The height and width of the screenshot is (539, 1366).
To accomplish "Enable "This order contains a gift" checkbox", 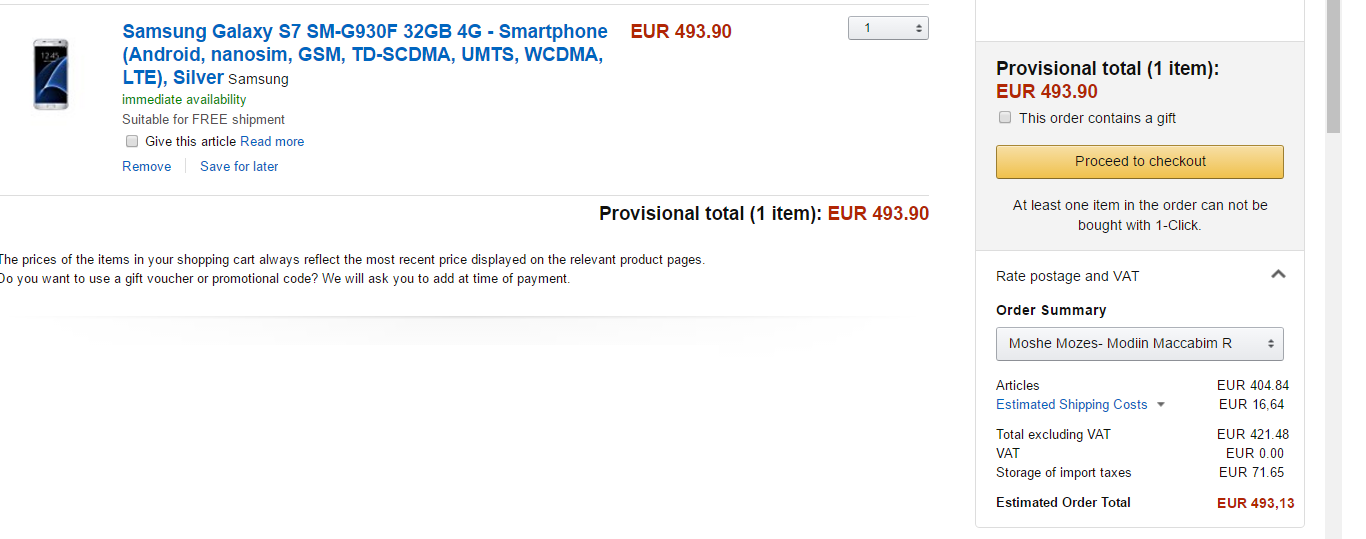I will click(x=1005, y=118).
